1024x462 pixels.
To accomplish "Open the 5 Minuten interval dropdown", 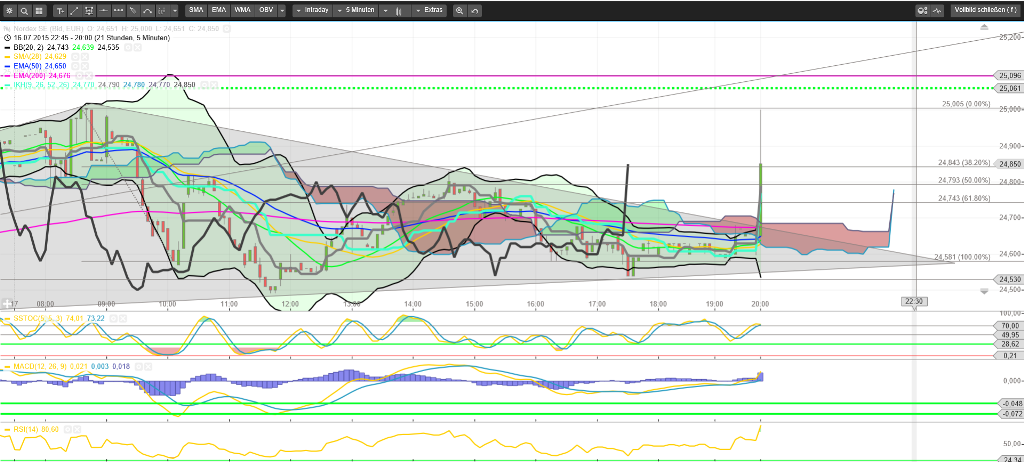I will click(x=356, y=10).
